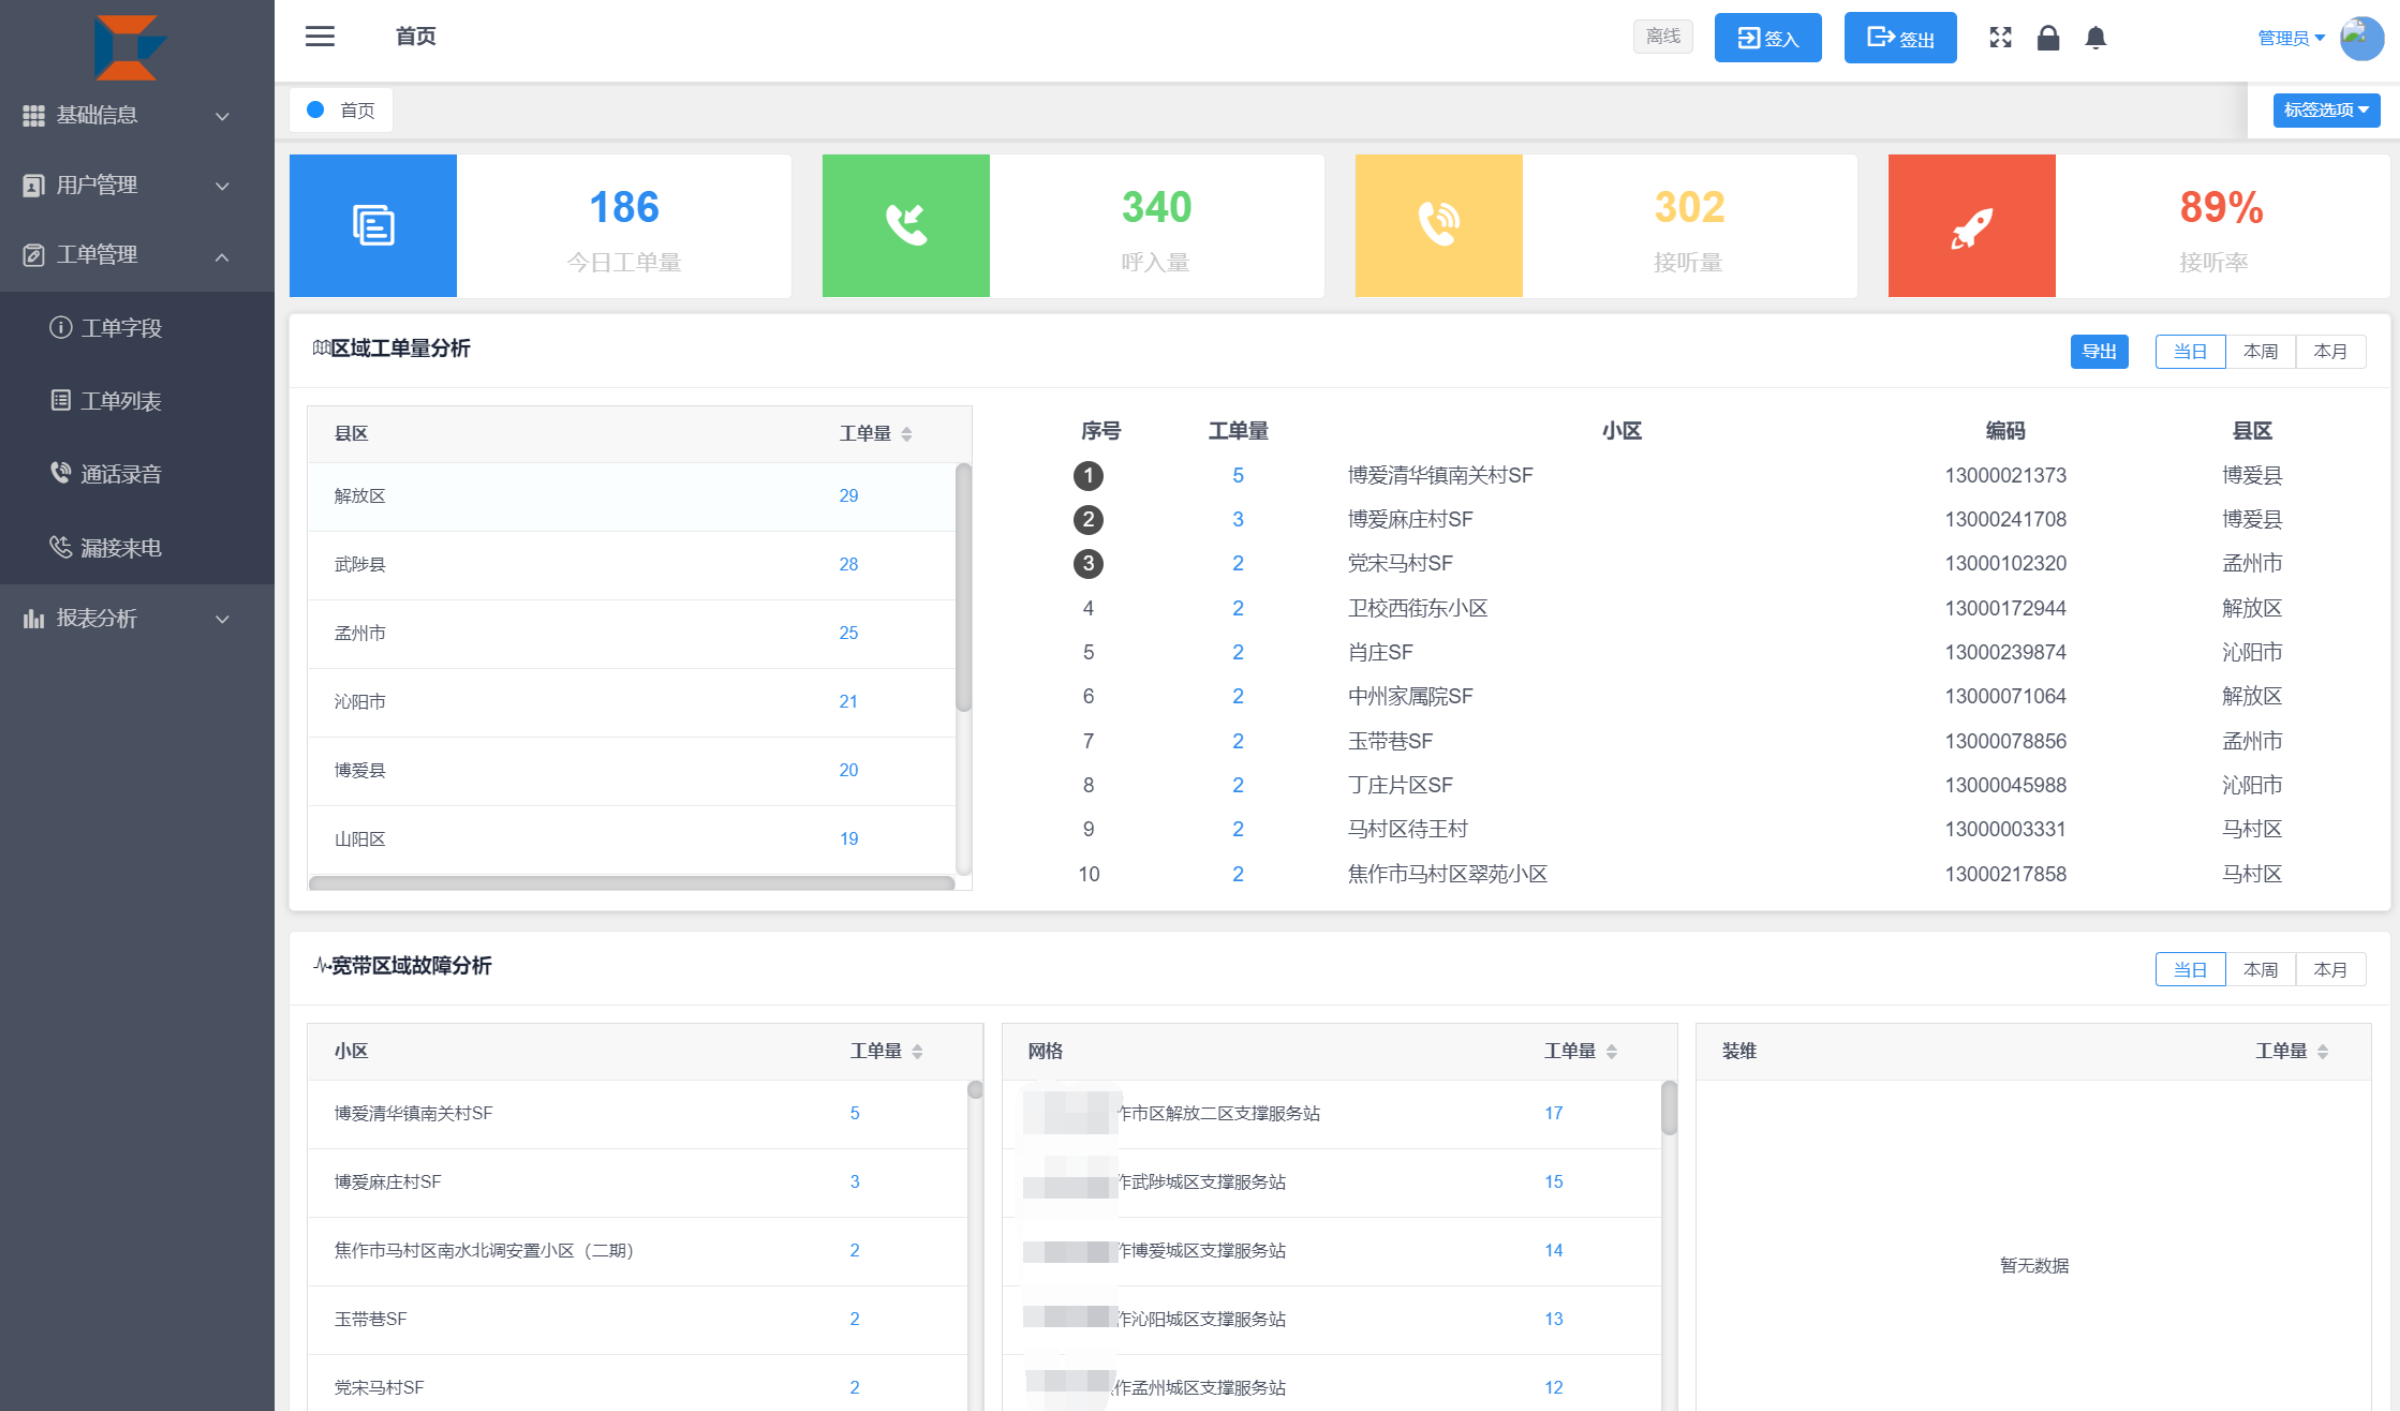Click the blue work order icon tile
This screenshot has width=2400, height=1411.
tap(373, 225)
